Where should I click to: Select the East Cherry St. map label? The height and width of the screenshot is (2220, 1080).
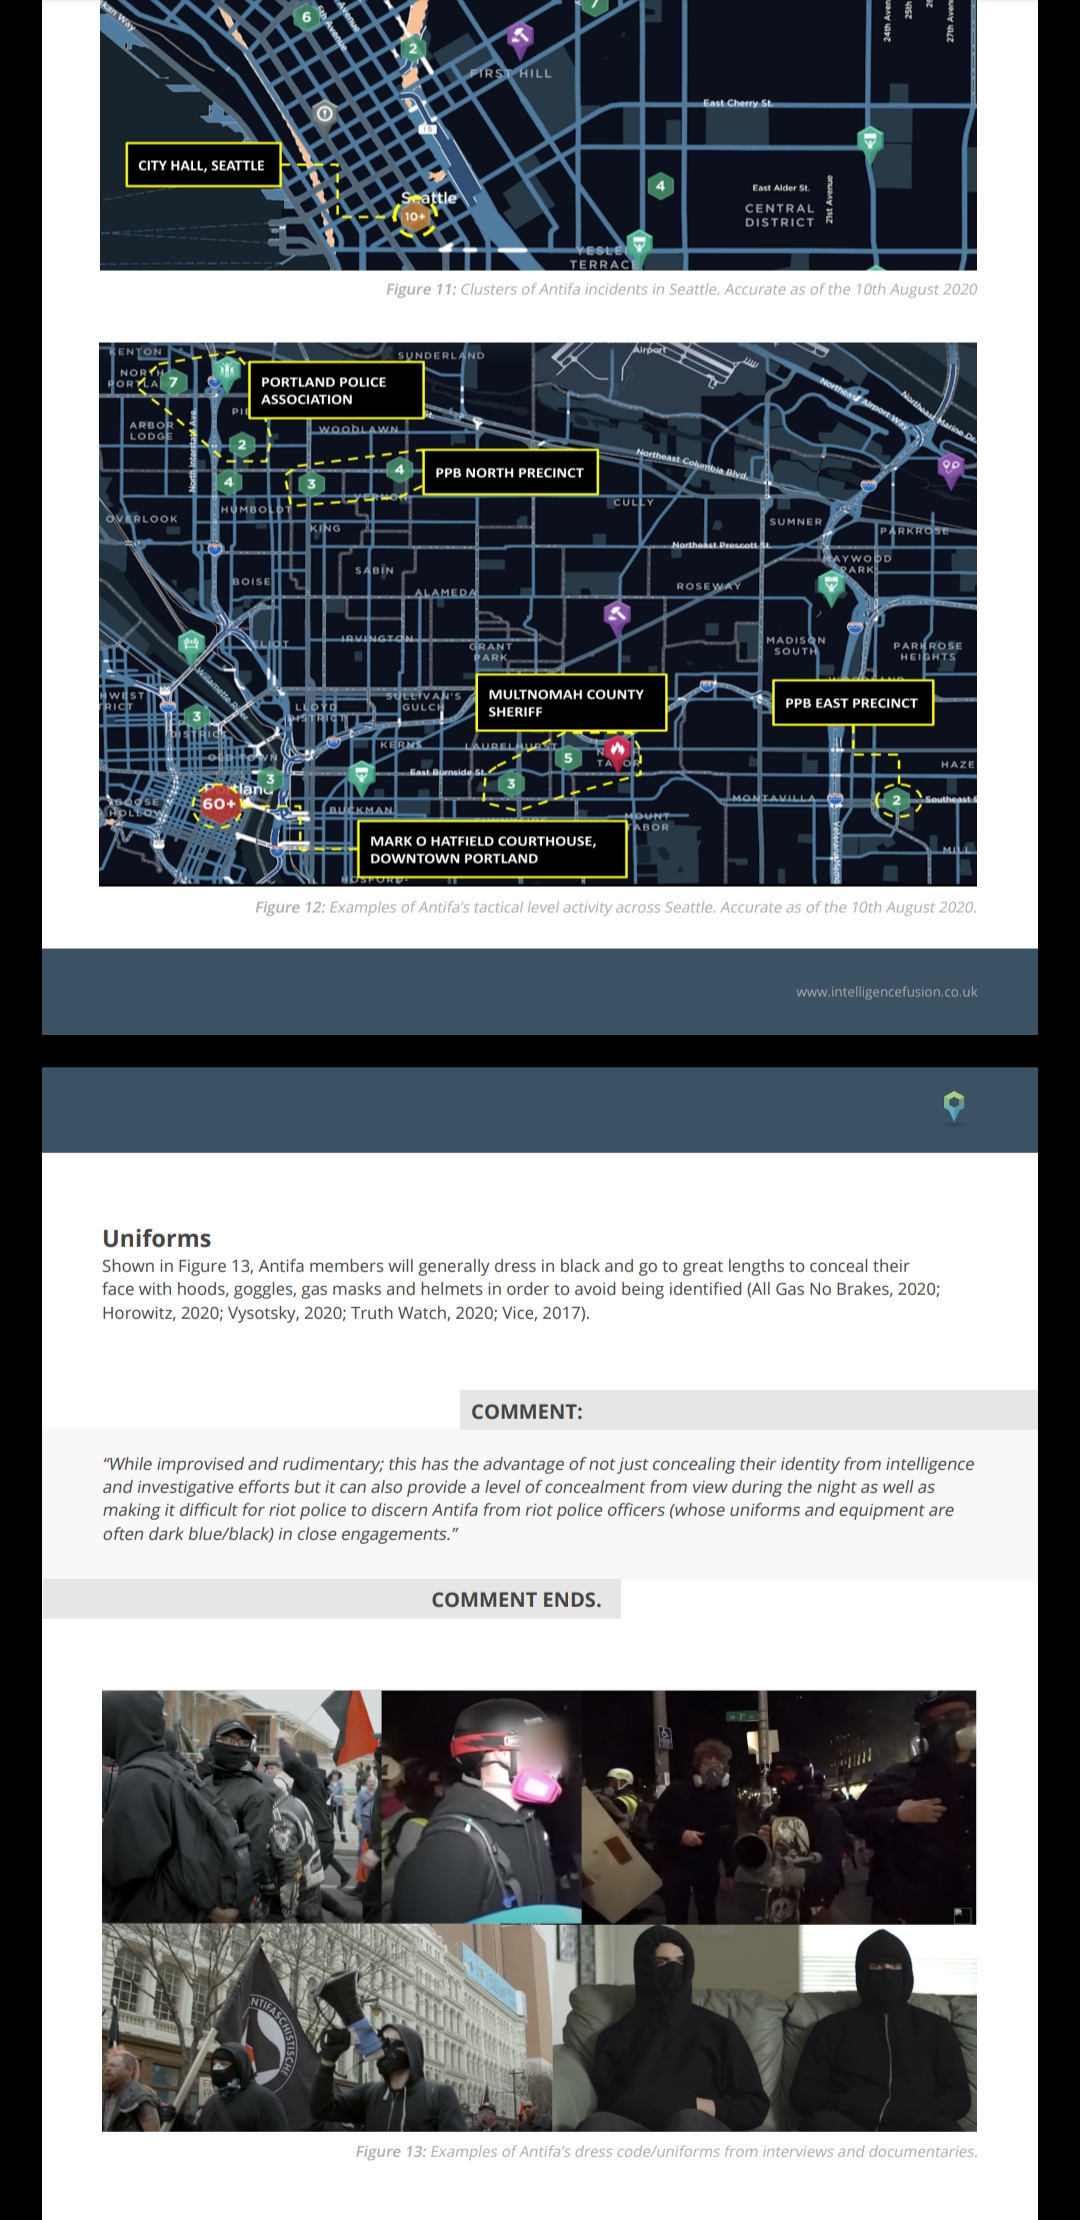pos(738,103)
